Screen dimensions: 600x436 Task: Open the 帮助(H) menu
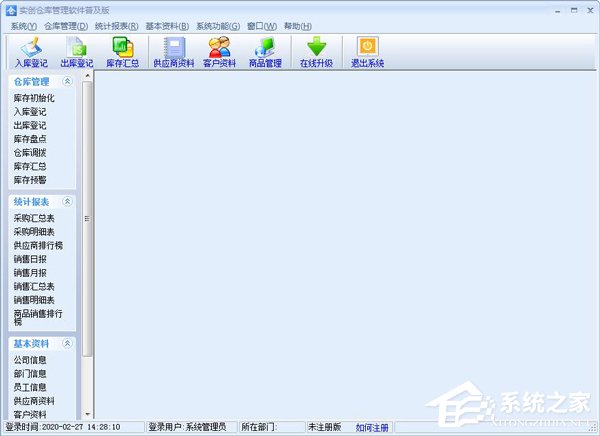(x=298, y=26)
